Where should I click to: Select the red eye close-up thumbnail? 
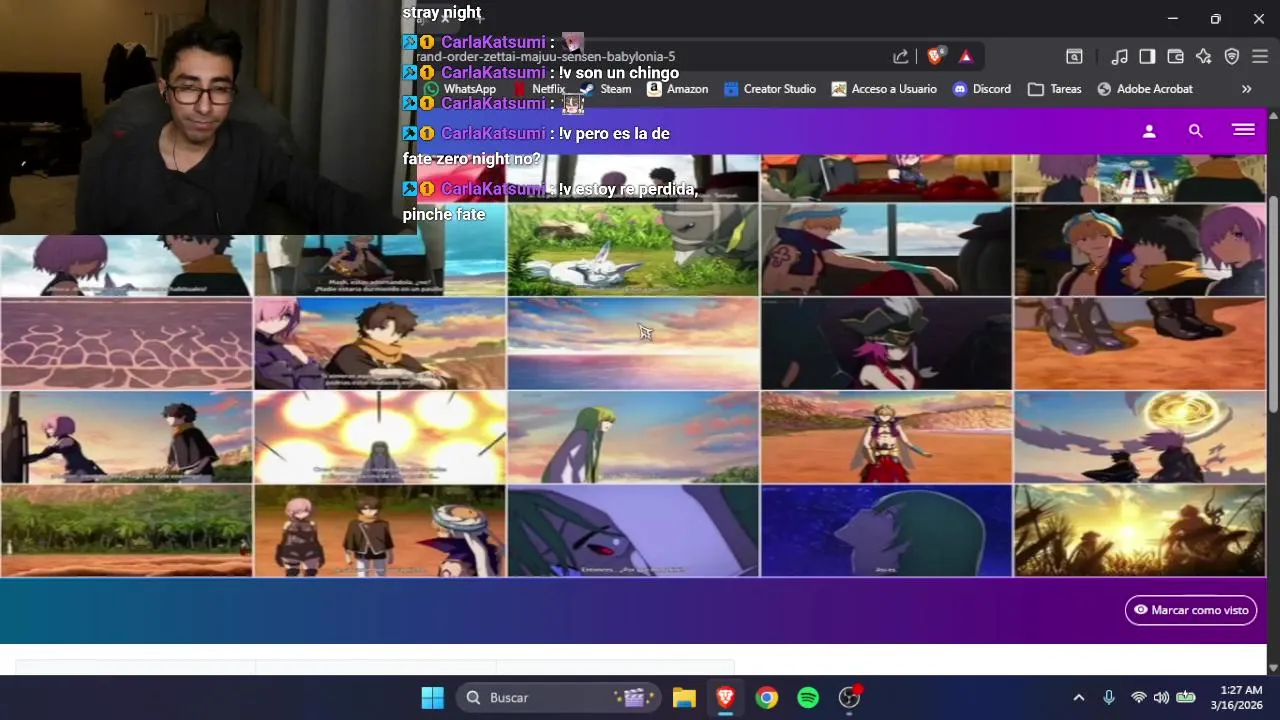tap(633, 531)
